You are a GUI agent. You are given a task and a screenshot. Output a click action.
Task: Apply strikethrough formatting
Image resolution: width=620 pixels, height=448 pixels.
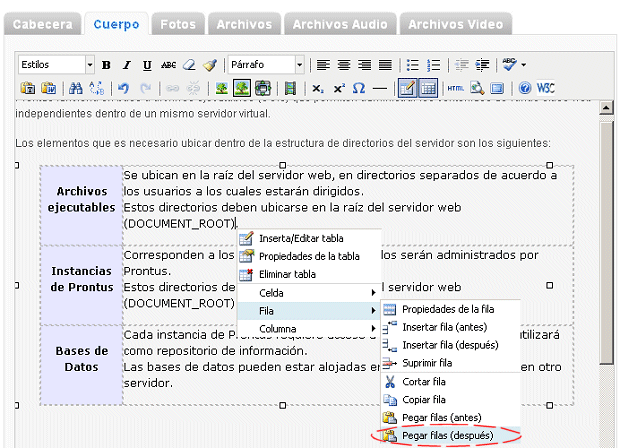[x=168, y=65]
